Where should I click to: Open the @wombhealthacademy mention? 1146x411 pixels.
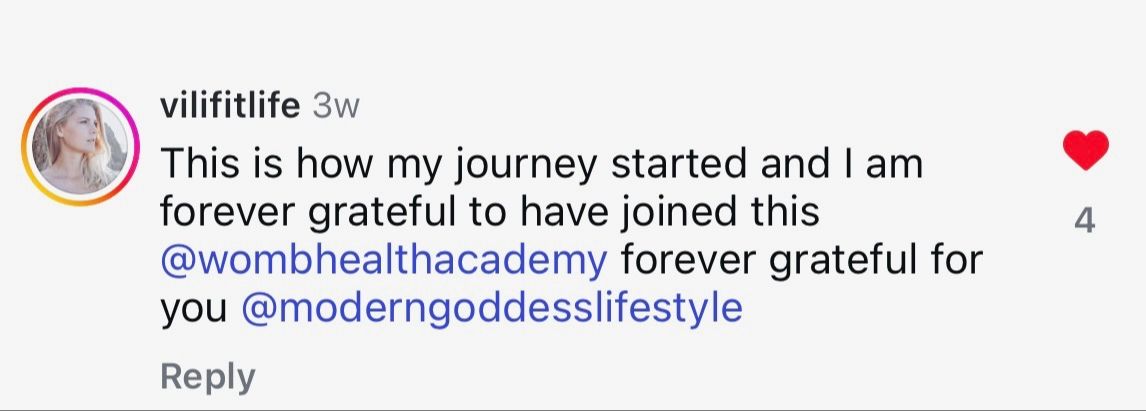(x=384, y=261)
